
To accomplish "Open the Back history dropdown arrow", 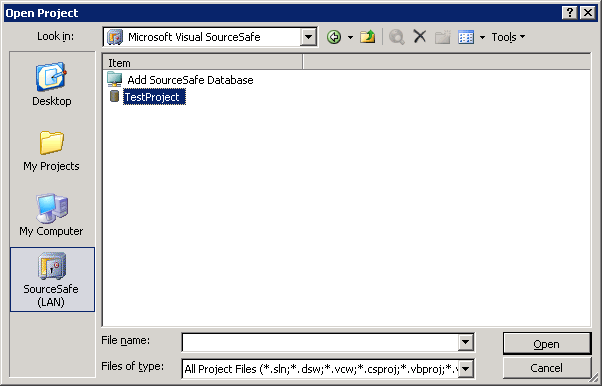I will pos(350,37).
